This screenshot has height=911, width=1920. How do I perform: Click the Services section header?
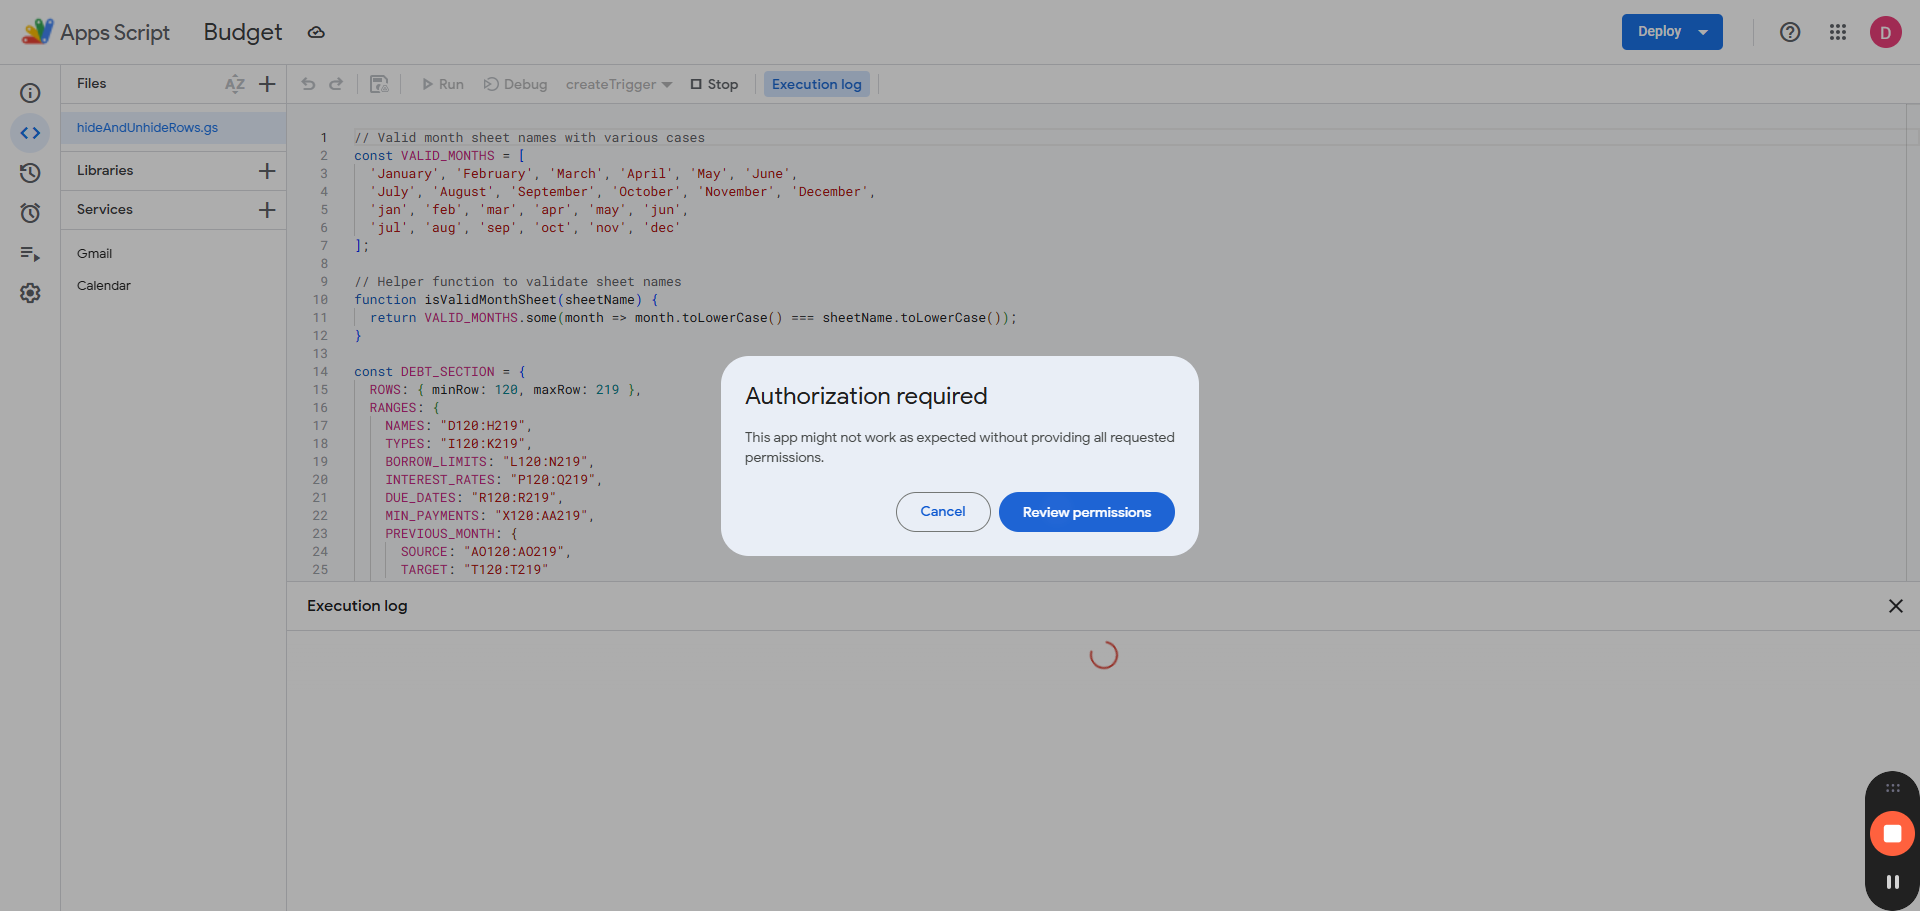[x=105, y=210]
